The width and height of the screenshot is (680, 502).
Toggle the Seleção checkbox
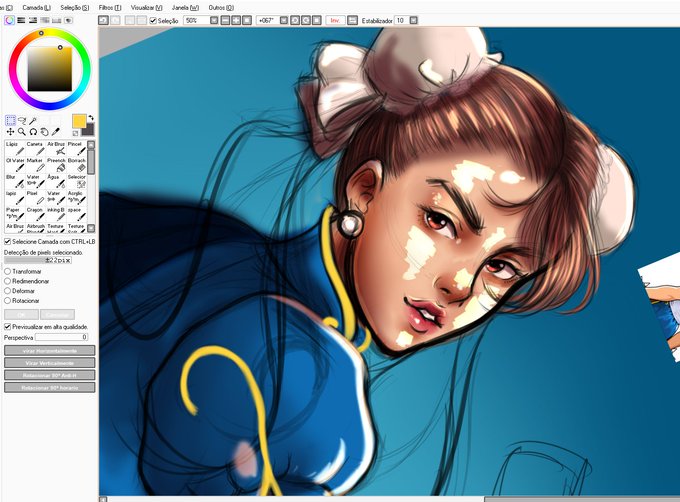pyautogui.click(x=153, y=20)
